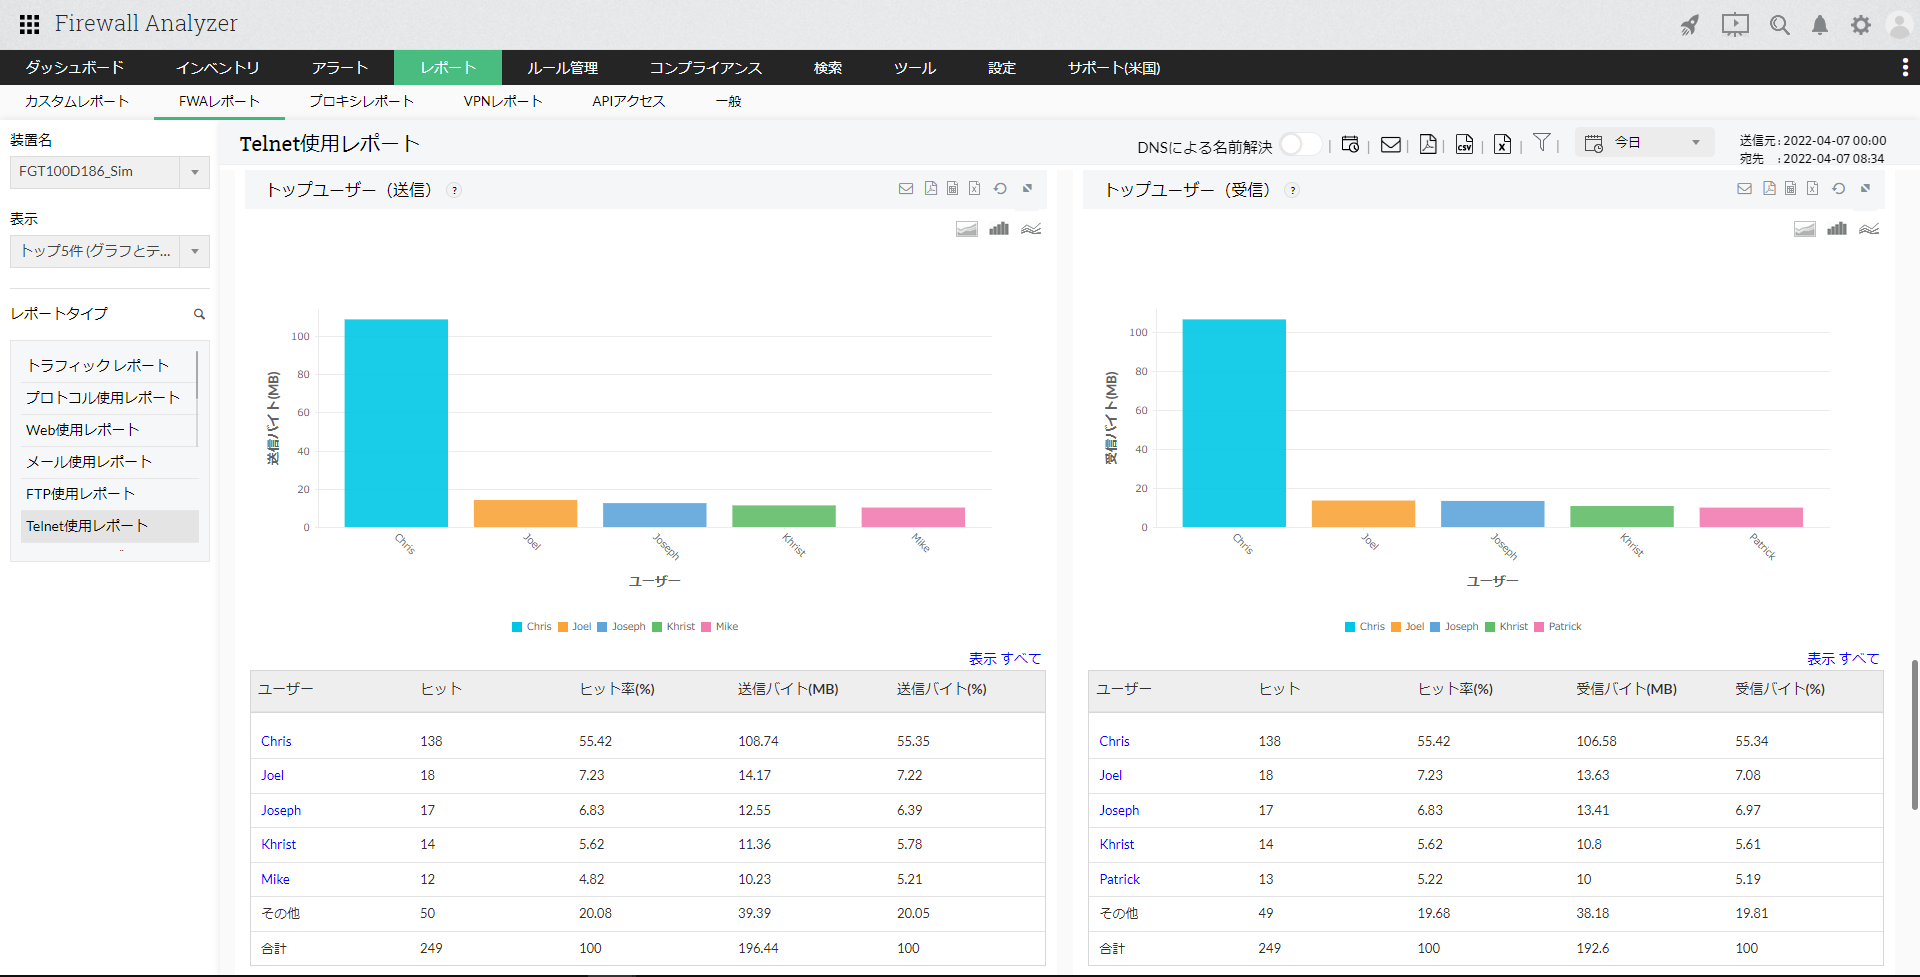The width and height of the screenshot is (1920, 977).
Task: Click 表示 すべて link under sent chart
Action: (x=1004, y=658)
